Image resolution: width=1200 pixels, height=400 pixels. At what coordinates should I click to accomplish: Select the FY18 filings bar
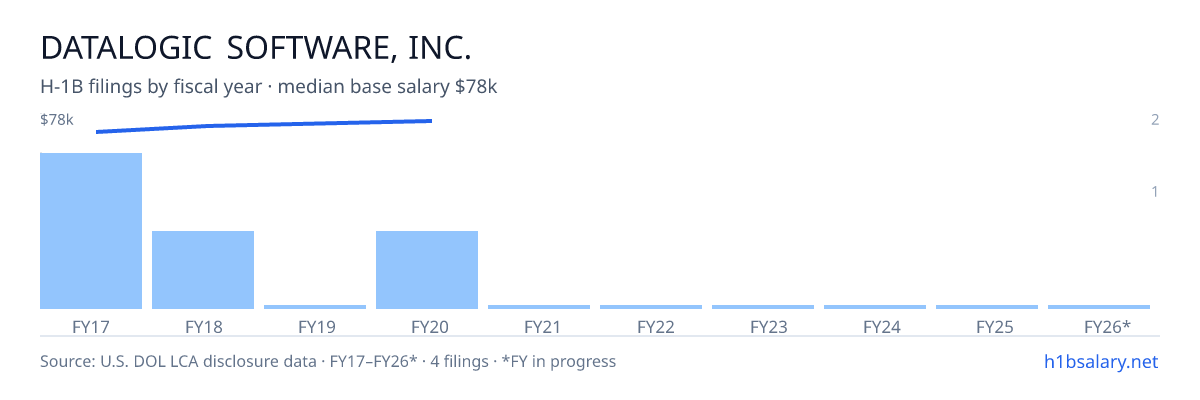(203, 270)
